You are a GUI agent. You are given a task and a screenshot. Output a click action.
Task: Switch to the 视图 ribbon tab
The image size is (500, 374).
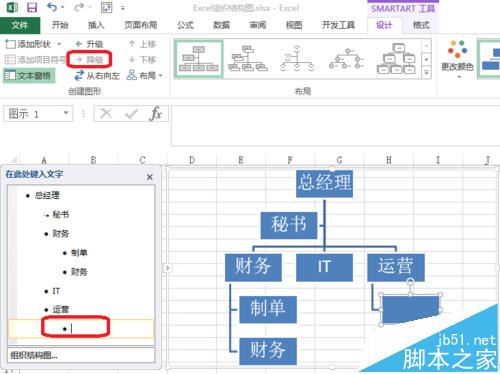pos(294,25)
